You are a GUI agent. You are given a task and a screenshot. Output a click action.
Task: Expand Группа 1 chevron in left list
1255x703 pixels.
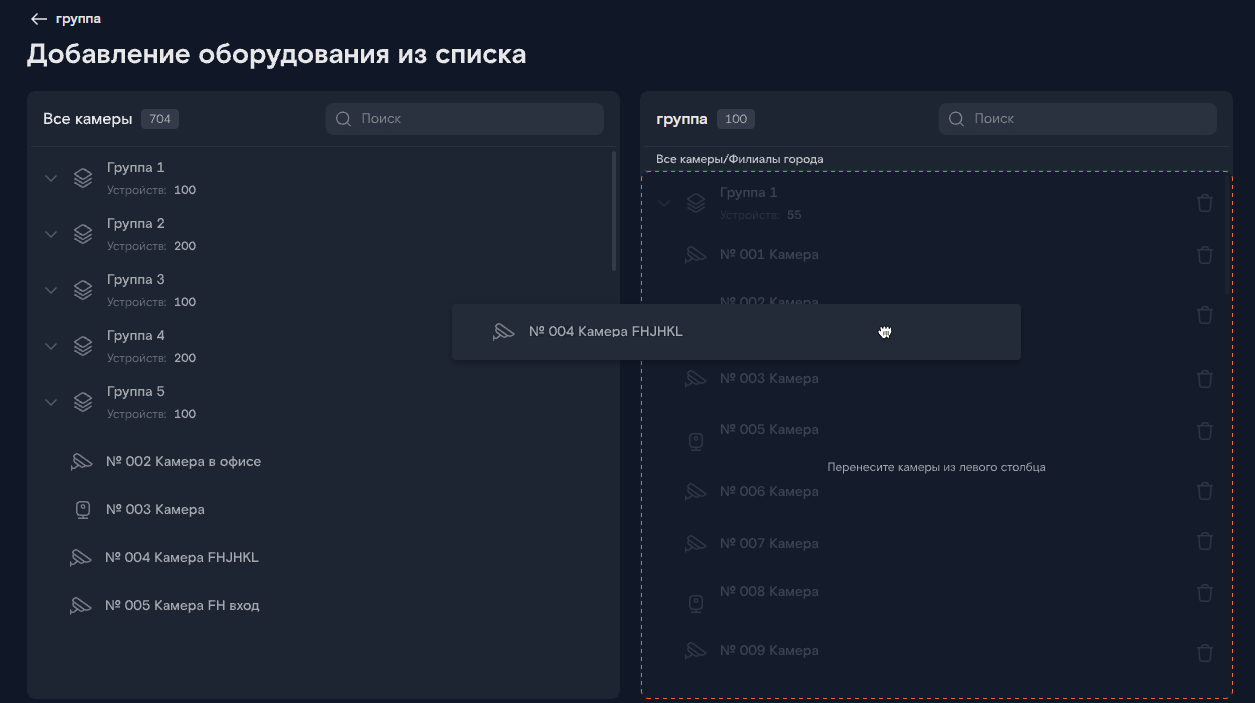pos(51,178)
